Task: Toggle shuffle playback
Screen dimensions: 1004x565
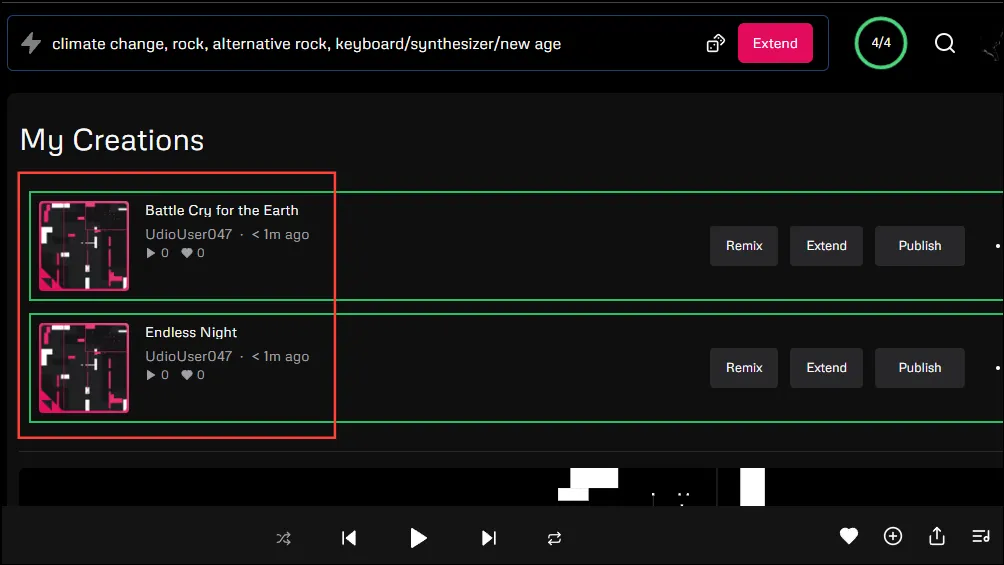Action: coord(284,538)
